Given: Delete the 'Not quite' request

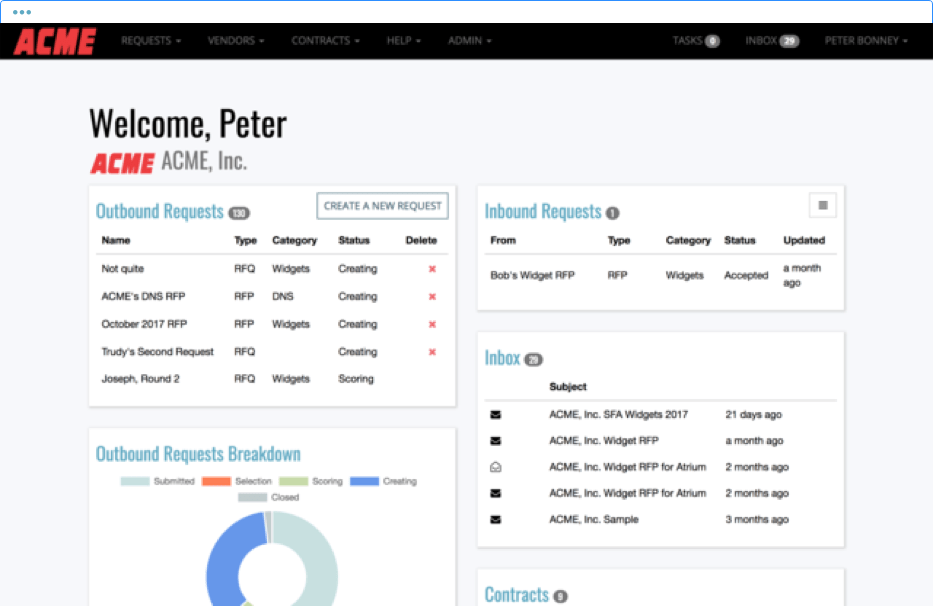Looking at the screenshot, I should tap(433, 269).
